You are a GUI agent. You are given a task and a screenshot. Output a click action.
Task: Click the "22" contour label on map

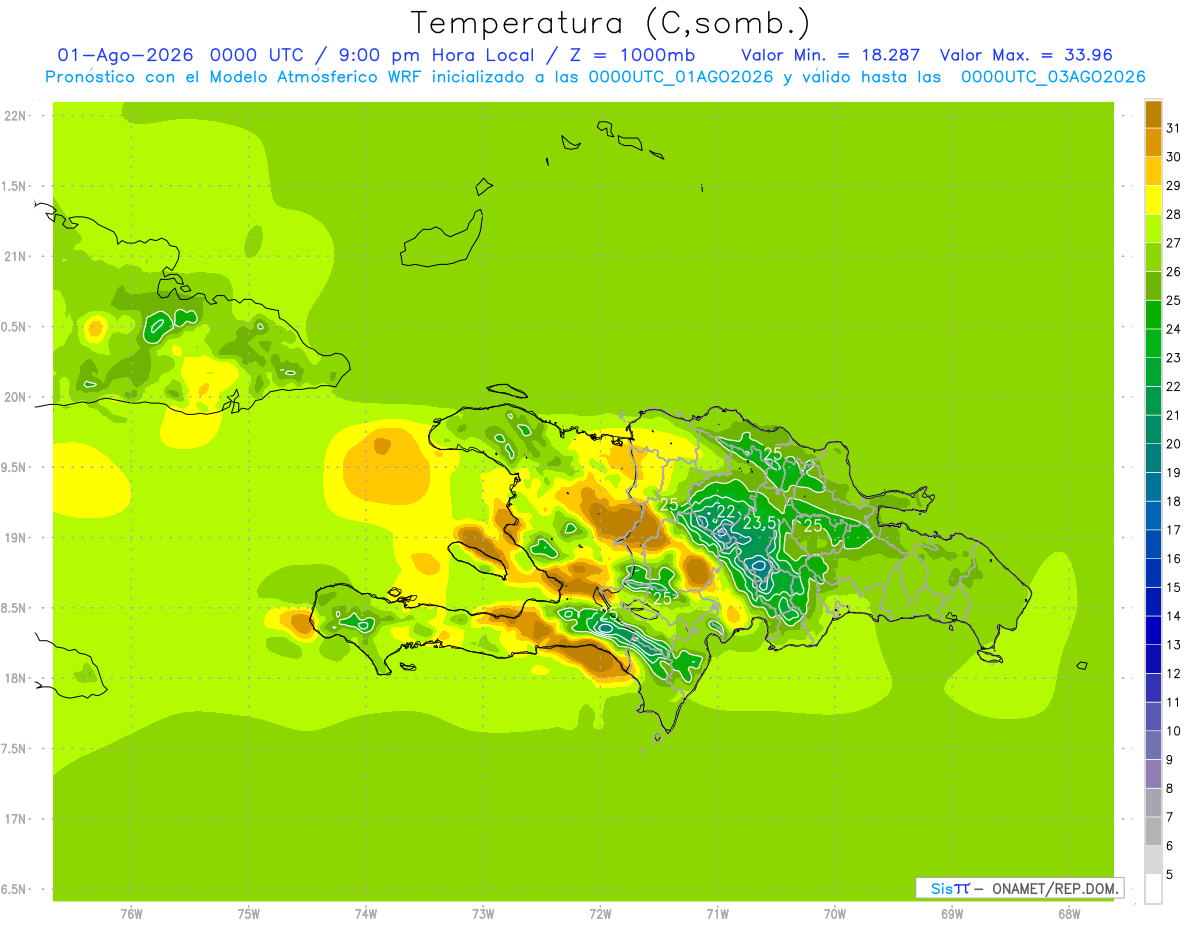(x=726, y=512)
